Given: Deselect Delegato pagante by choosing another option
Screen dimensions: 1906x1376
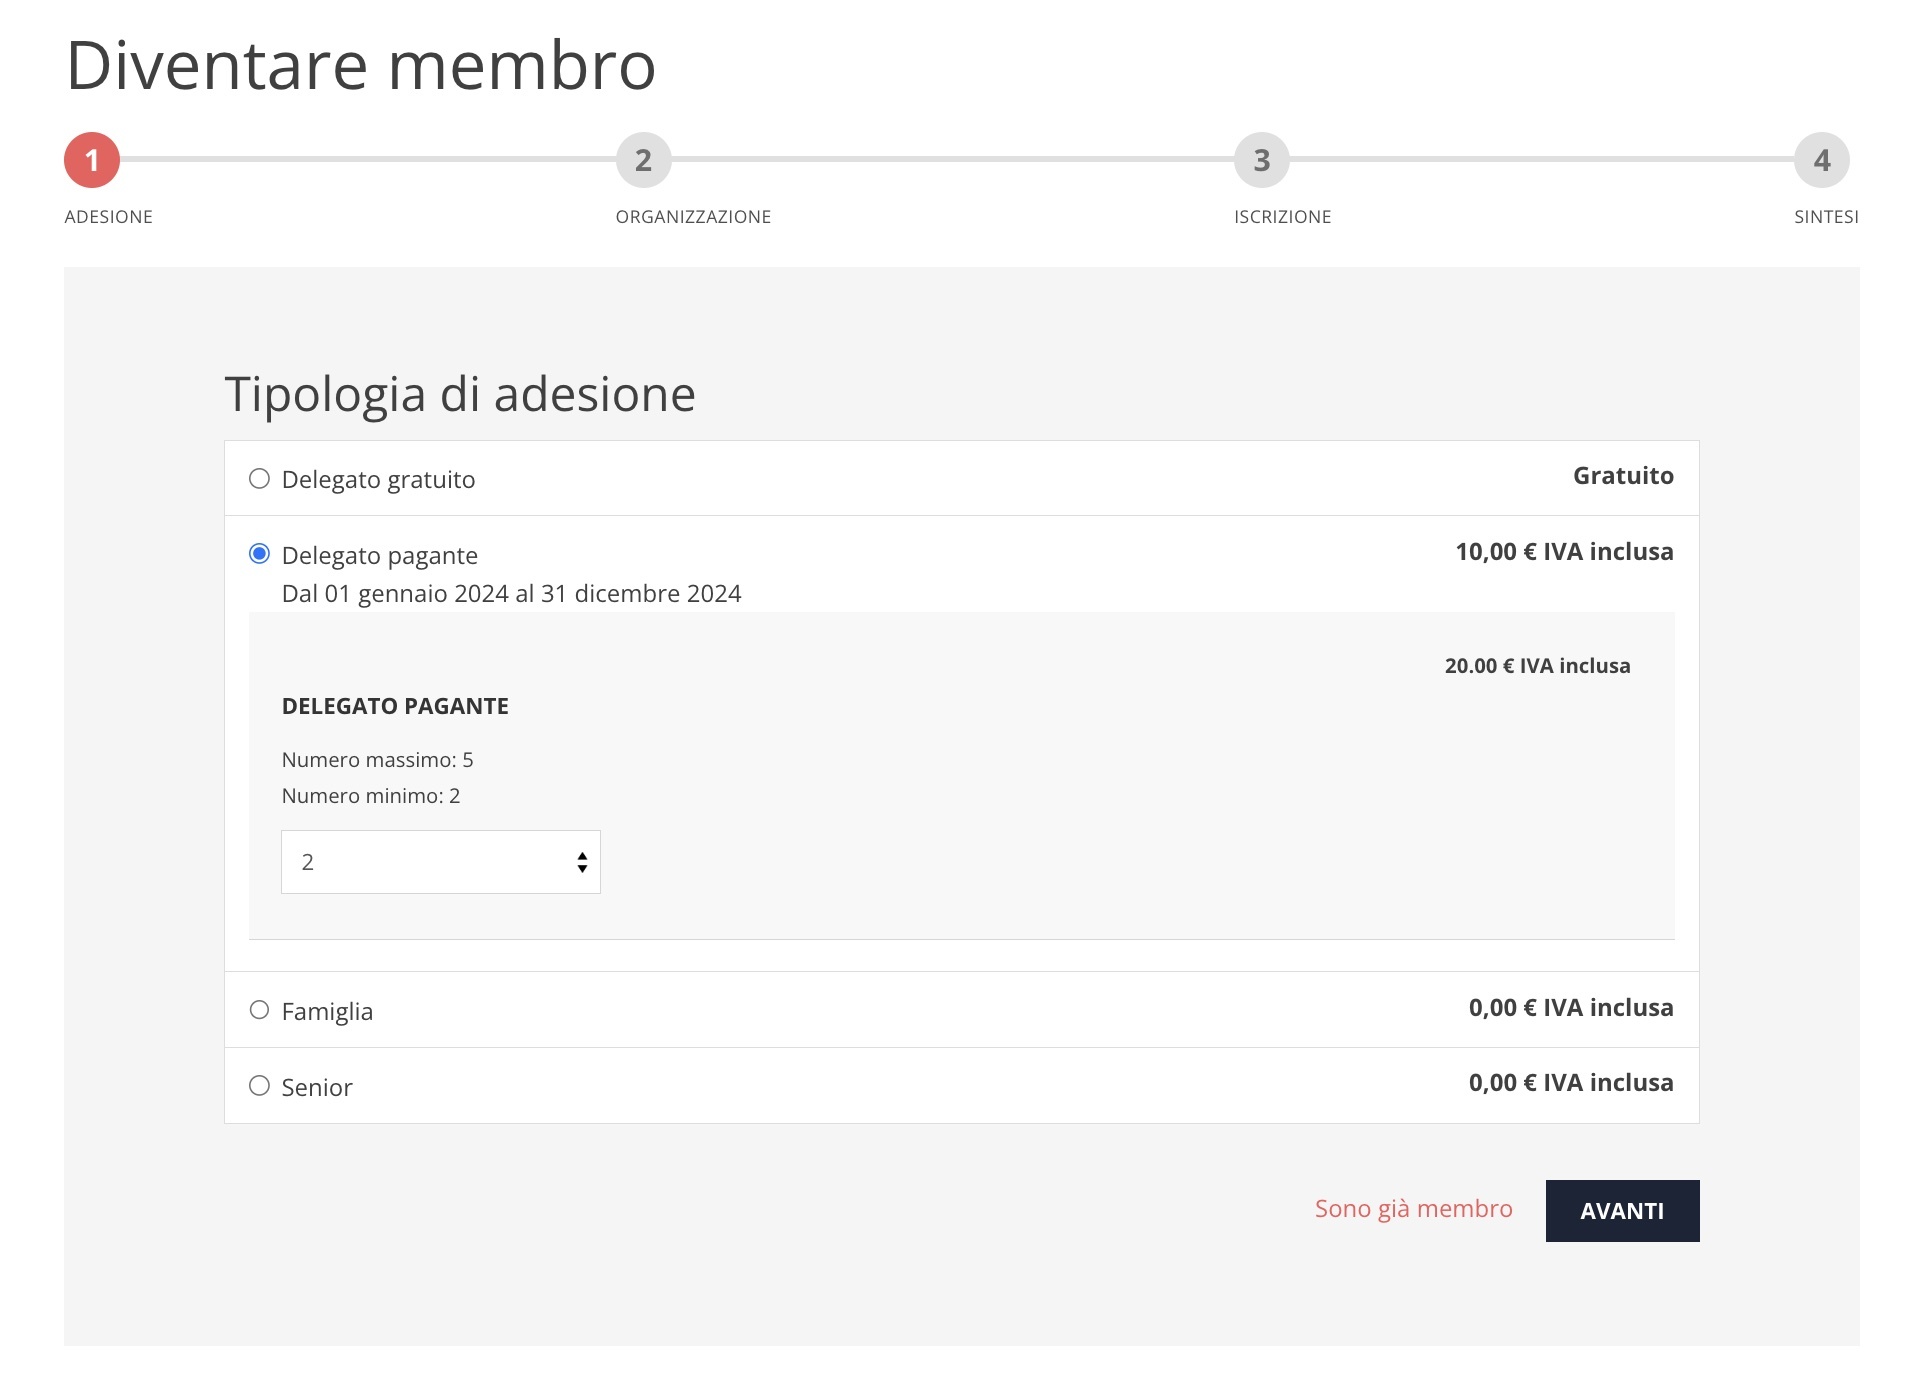Looking at the screenshot, I should click(x=261, y=478).
